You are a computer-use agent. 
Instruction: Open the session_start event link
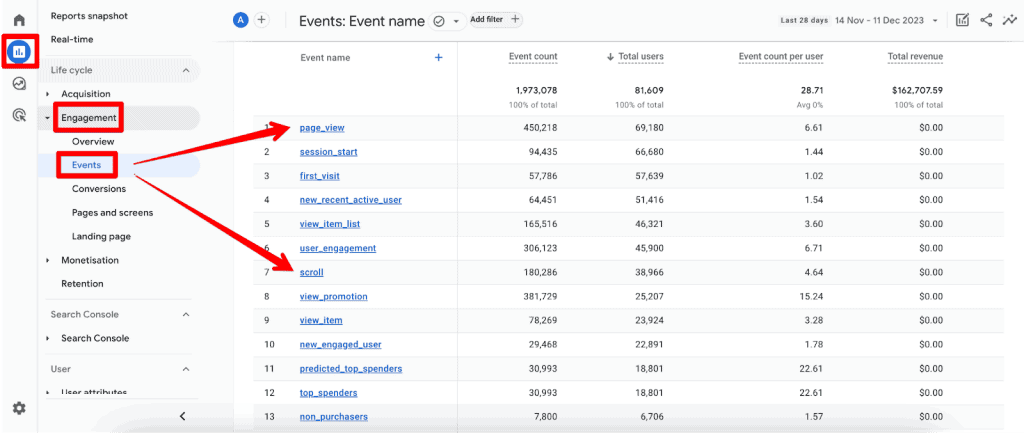tap(328, 152)
